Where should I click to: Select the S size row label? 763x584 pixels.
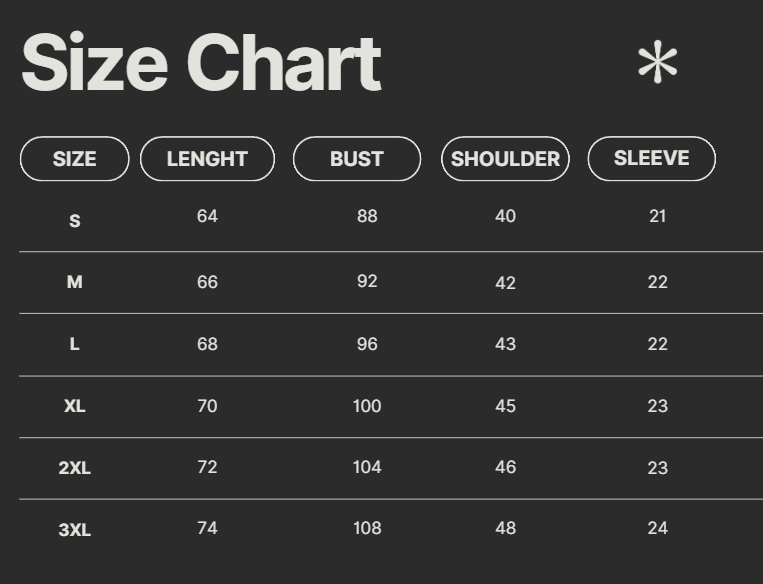point(75,221)
